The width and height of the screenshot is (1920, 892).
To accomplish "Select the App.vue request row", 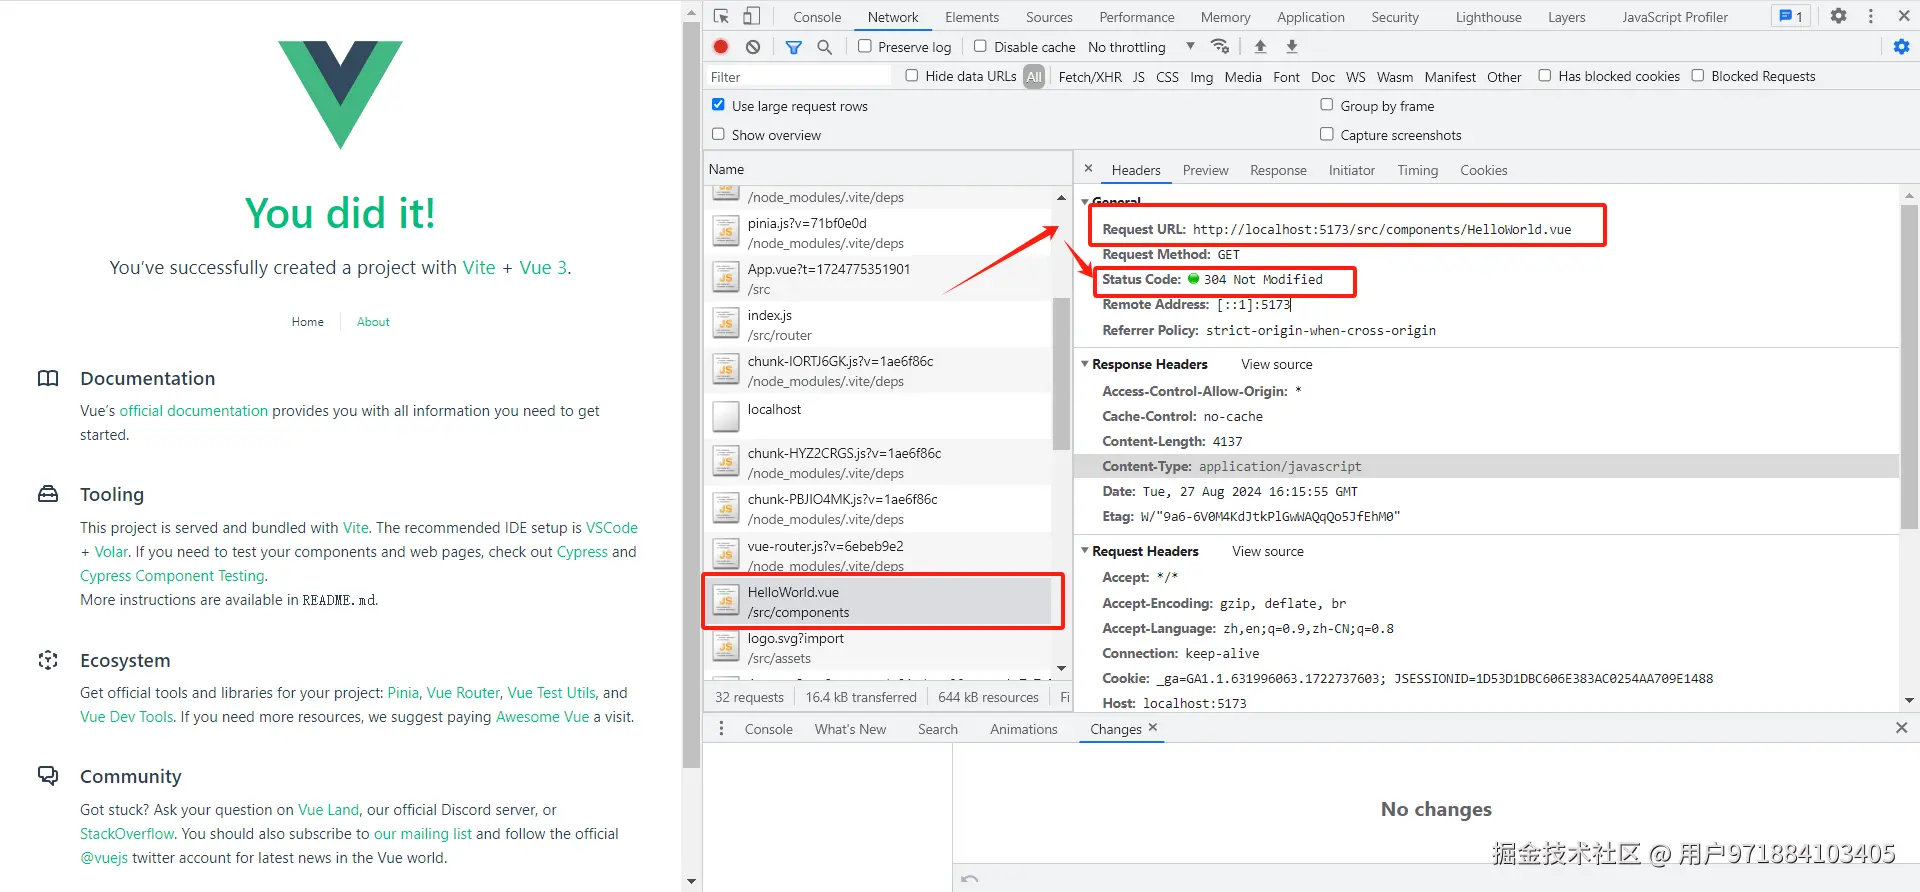I will click(x=879, y=278).
